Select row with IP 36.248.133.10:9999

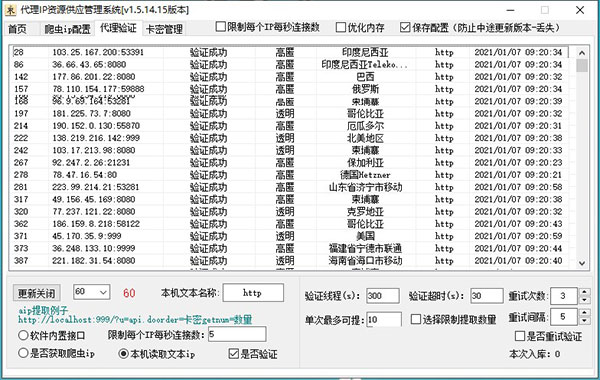[x=290, y=248]
